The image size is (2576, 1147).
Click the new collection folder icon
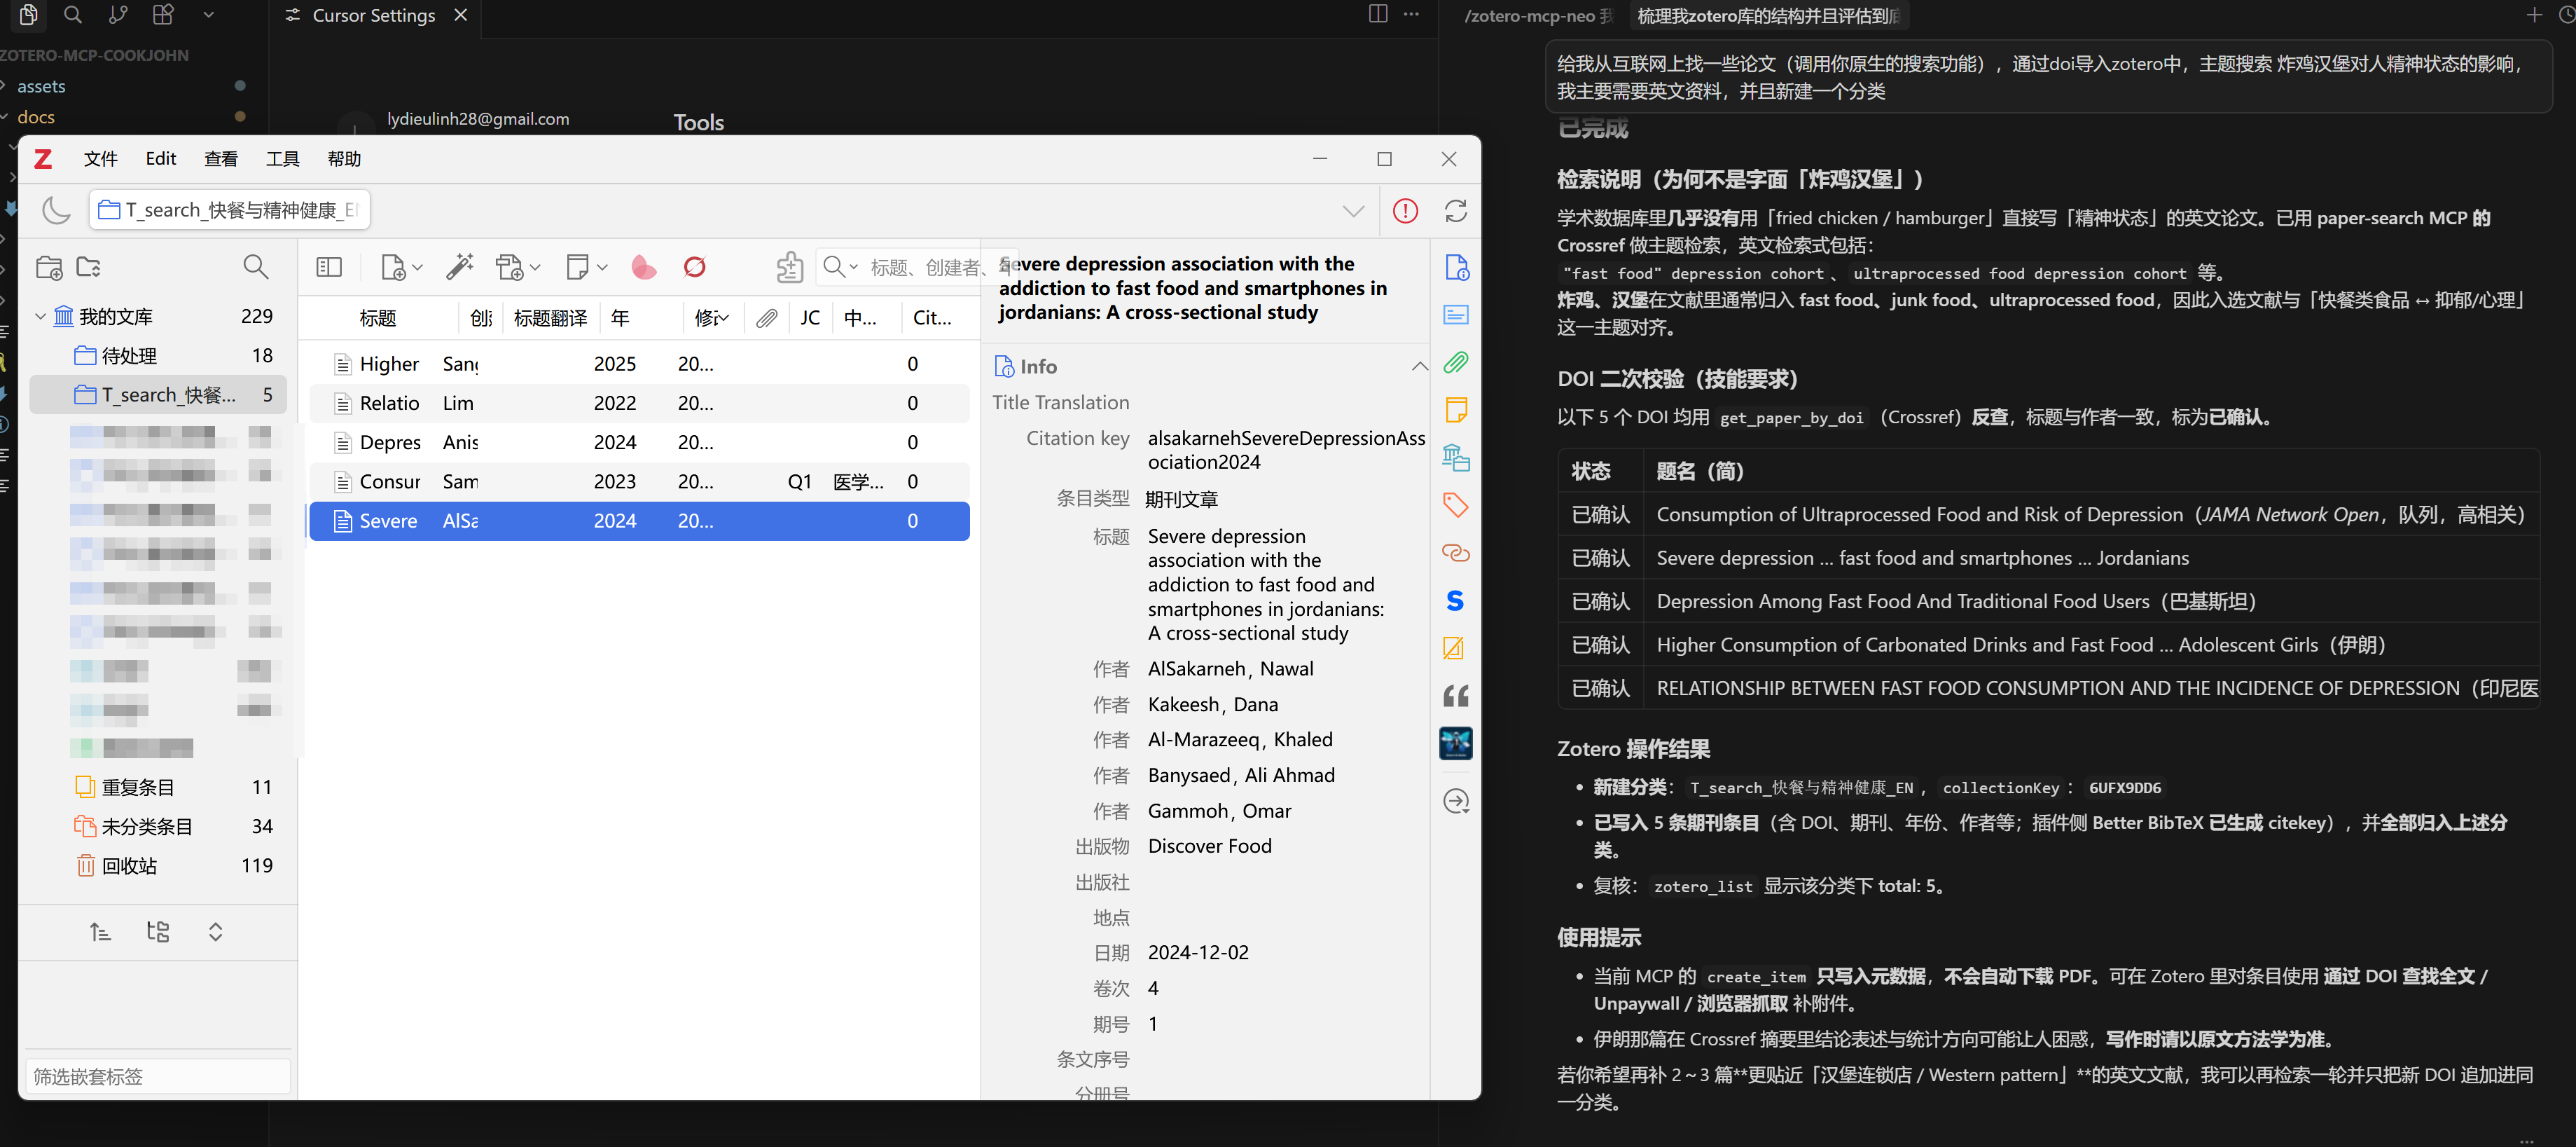49,267
